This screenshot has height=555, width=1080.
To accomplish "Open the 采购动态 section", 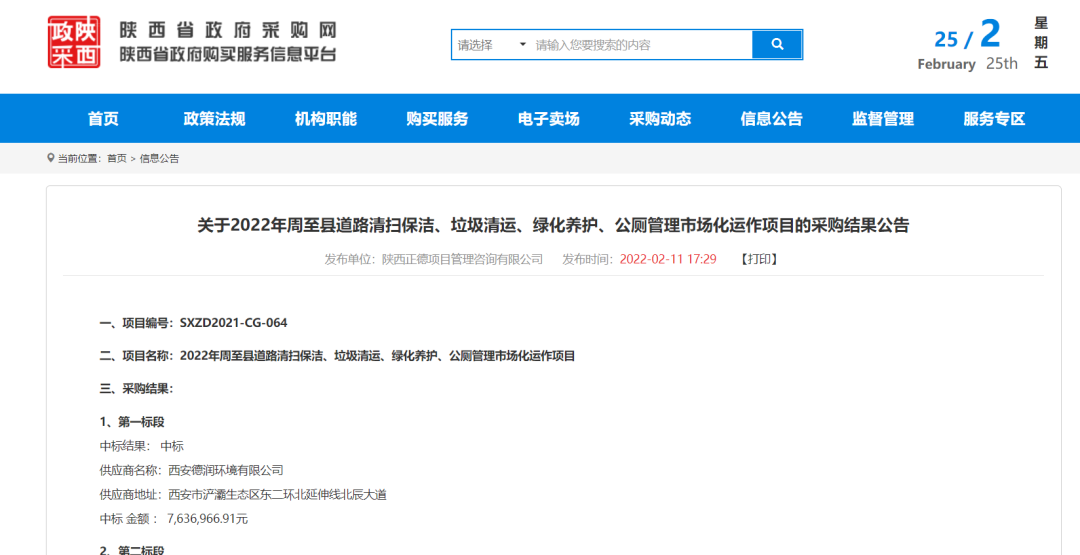I will [x=660, y=119].
